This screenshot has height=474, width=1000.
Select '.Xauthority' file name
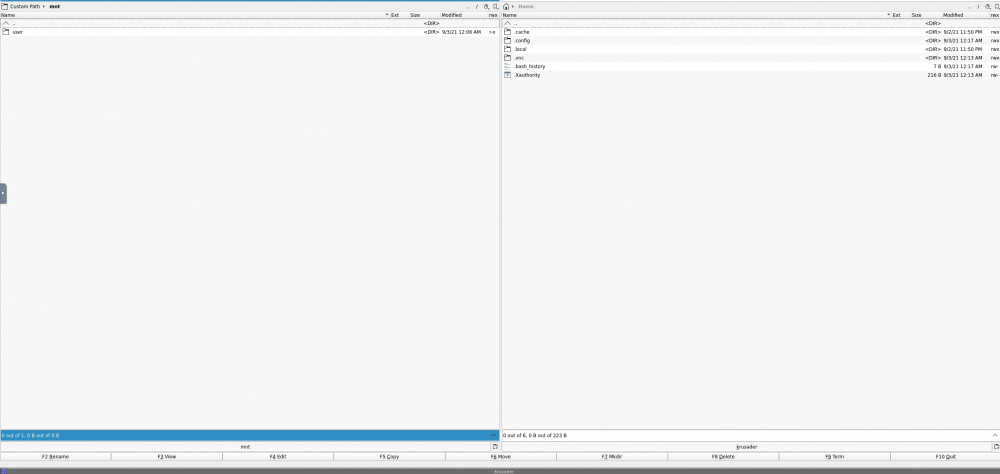pyautogui.click(x=527, y=75)
